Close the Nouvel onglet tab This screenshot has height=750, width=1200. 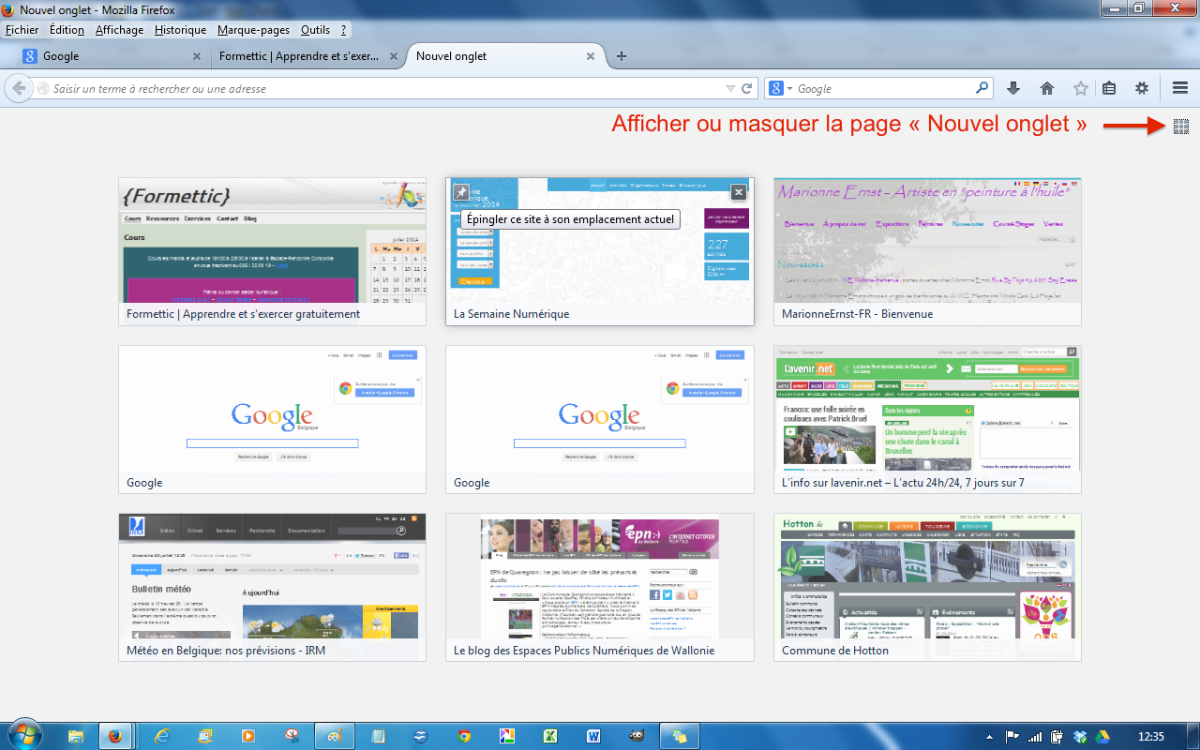point(592,57)
